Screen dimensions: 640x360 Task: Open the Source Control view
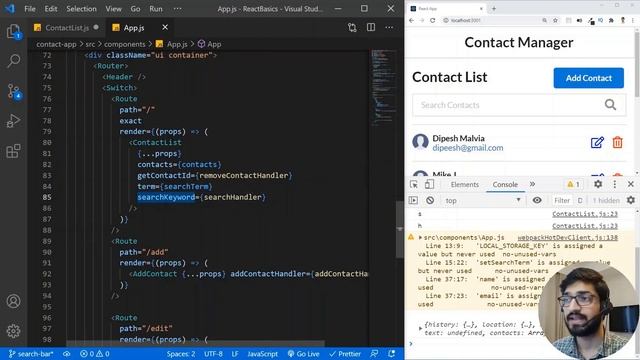pos(13,91)
